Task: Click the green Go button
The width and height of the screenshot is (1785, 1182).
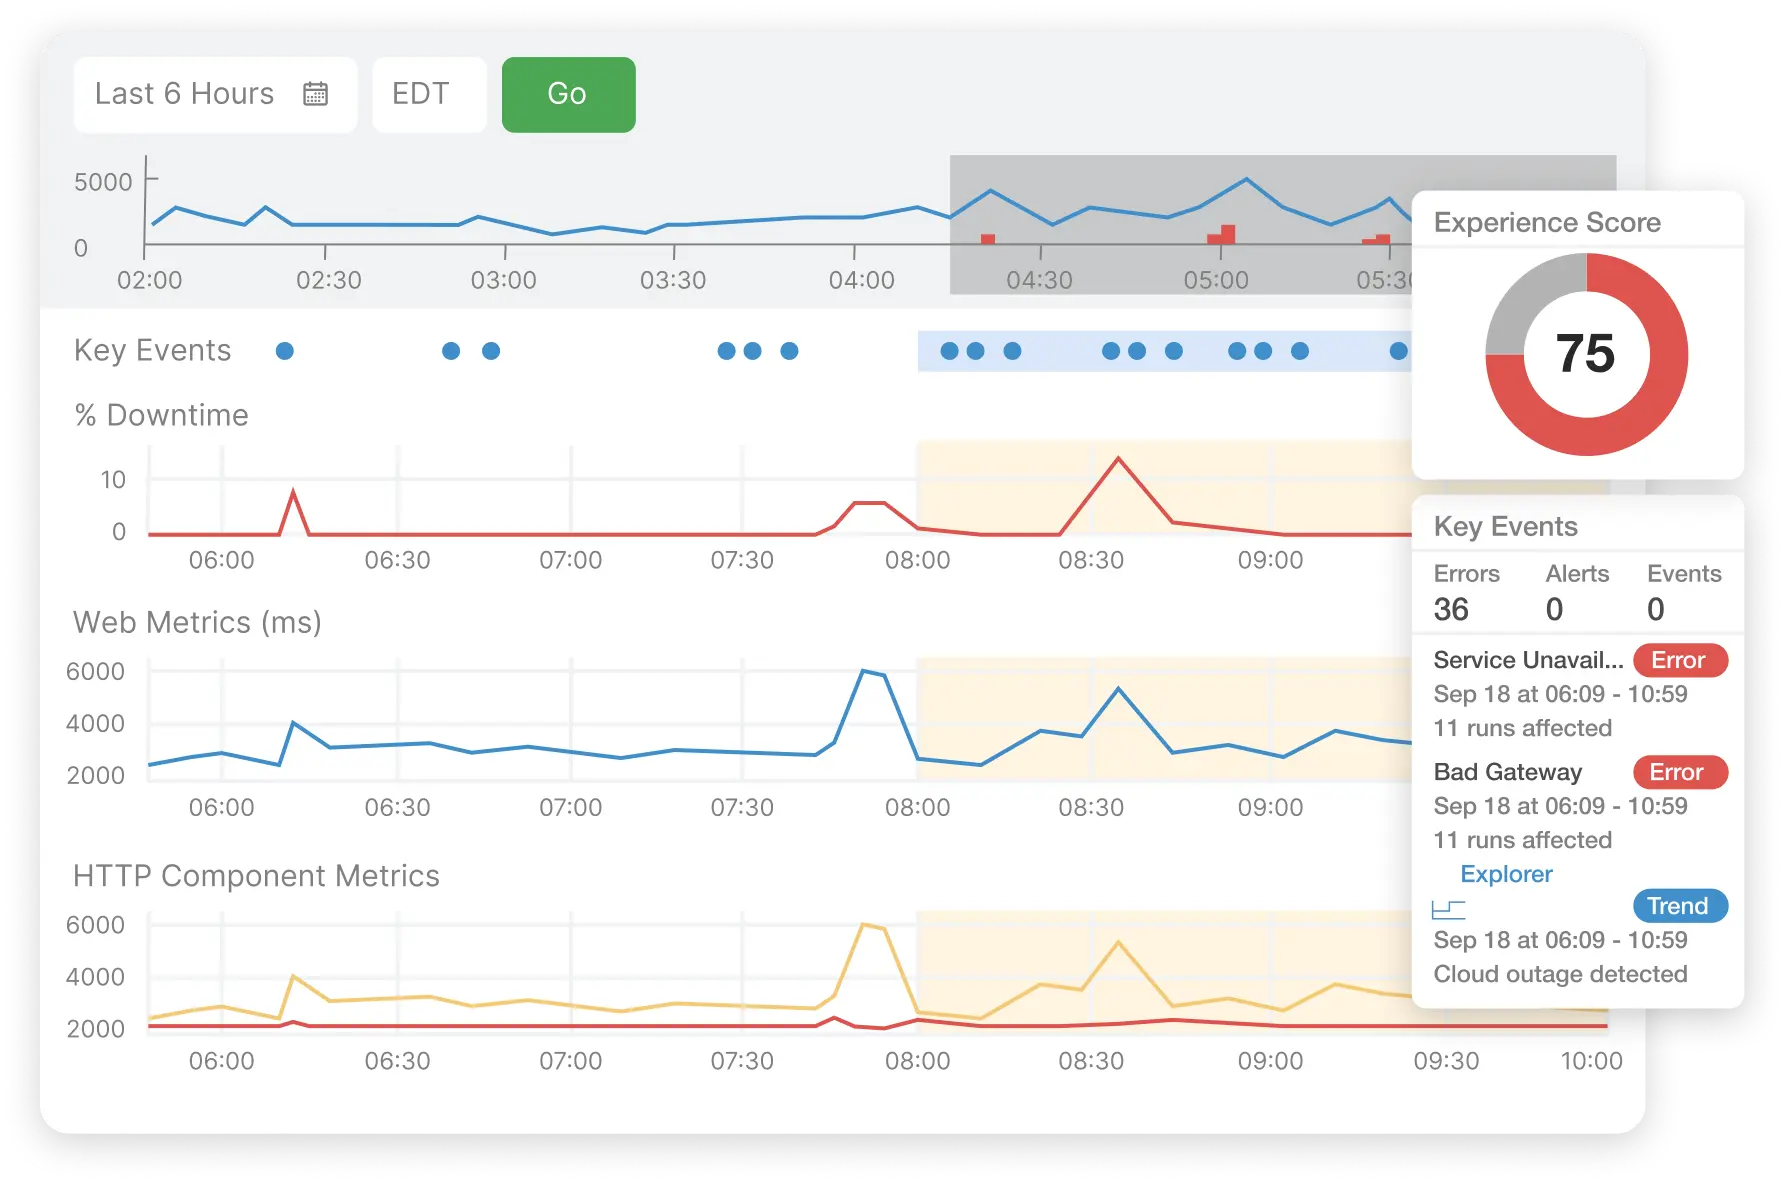Action: click(x=568, y=94)
